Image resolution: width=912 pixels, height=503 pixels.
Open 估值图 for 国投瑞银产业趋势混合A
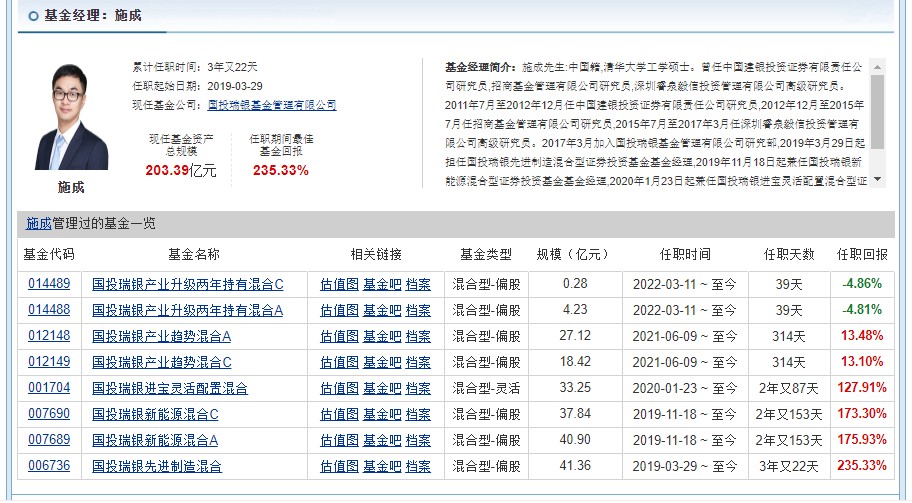coord(340,336)
